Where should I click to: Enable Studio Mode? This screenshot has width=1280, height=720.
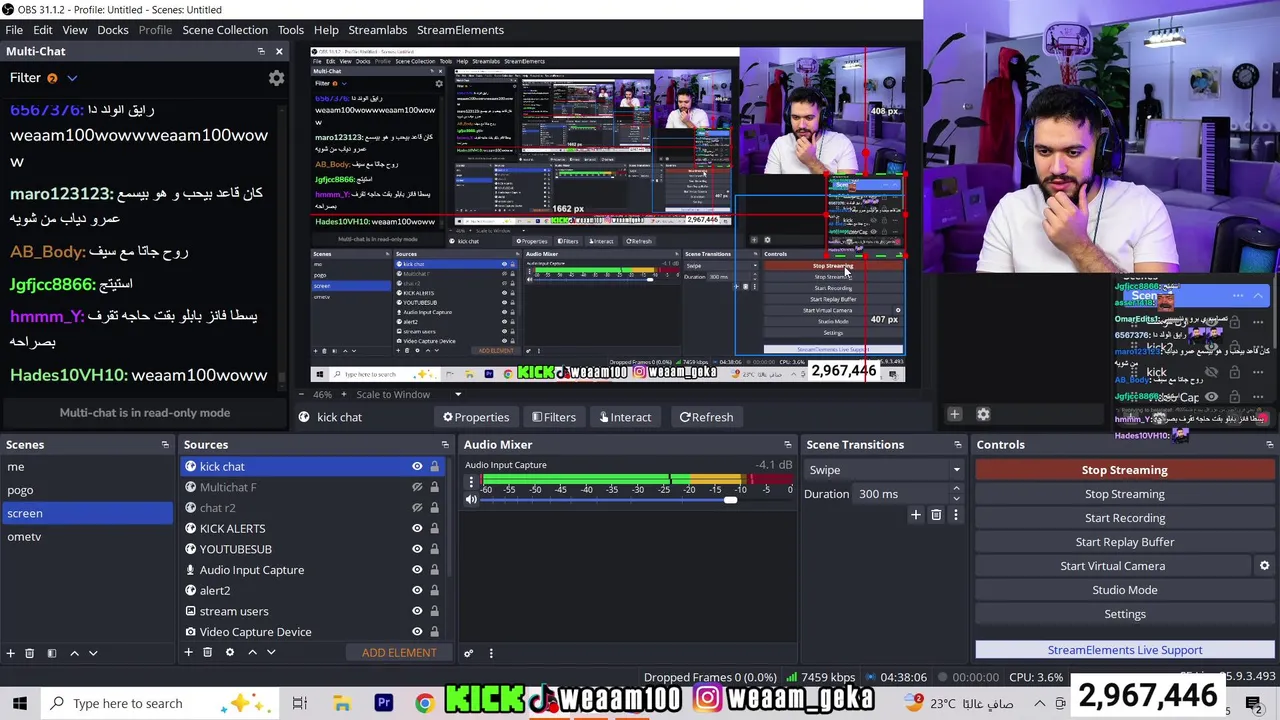pyautogui.click(x=1125, y=590)
